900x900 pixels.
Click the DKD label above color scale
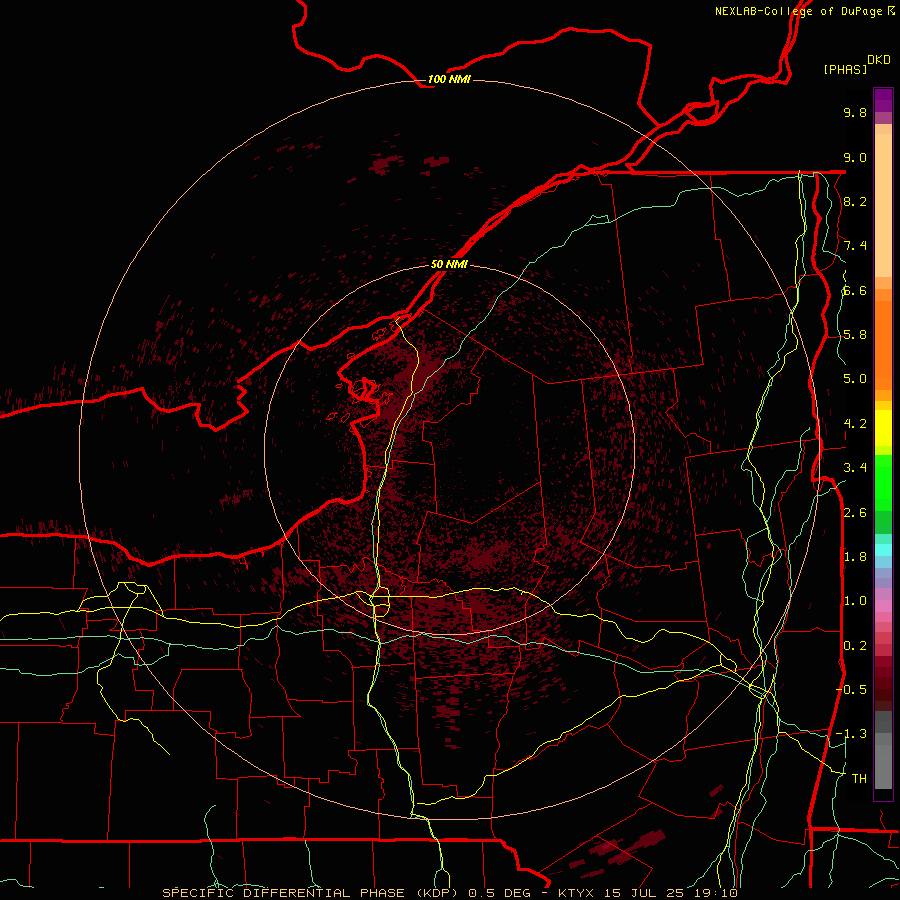(879, 60)
